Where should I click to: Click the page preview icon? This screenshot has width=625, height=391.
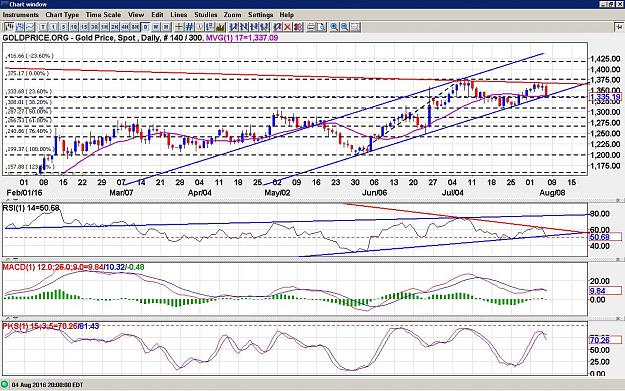coord(322,27)
